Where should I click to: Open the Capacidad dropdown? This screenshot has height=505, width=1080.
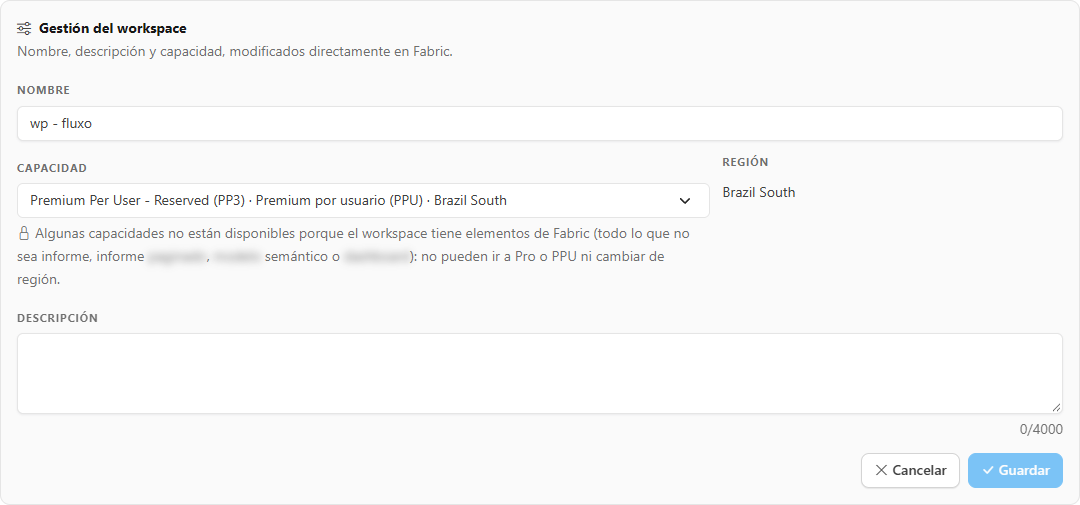click(x=363, y=200)
